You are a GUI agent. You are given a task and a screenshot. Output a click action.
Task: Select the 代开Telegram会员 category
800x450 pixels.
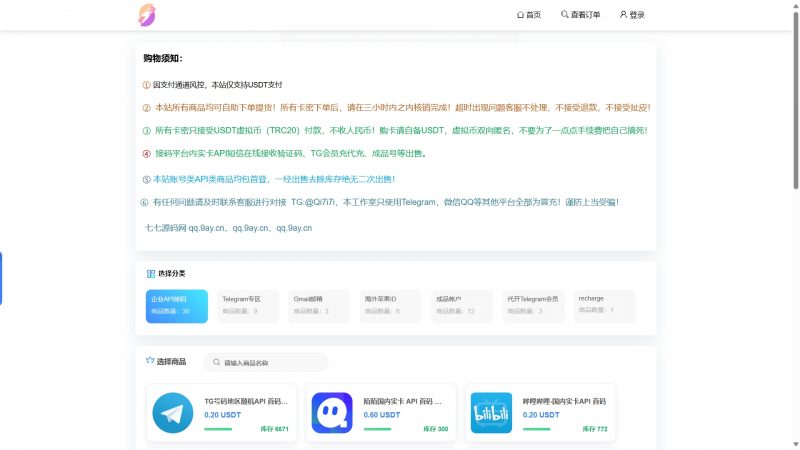click(533, 306)
